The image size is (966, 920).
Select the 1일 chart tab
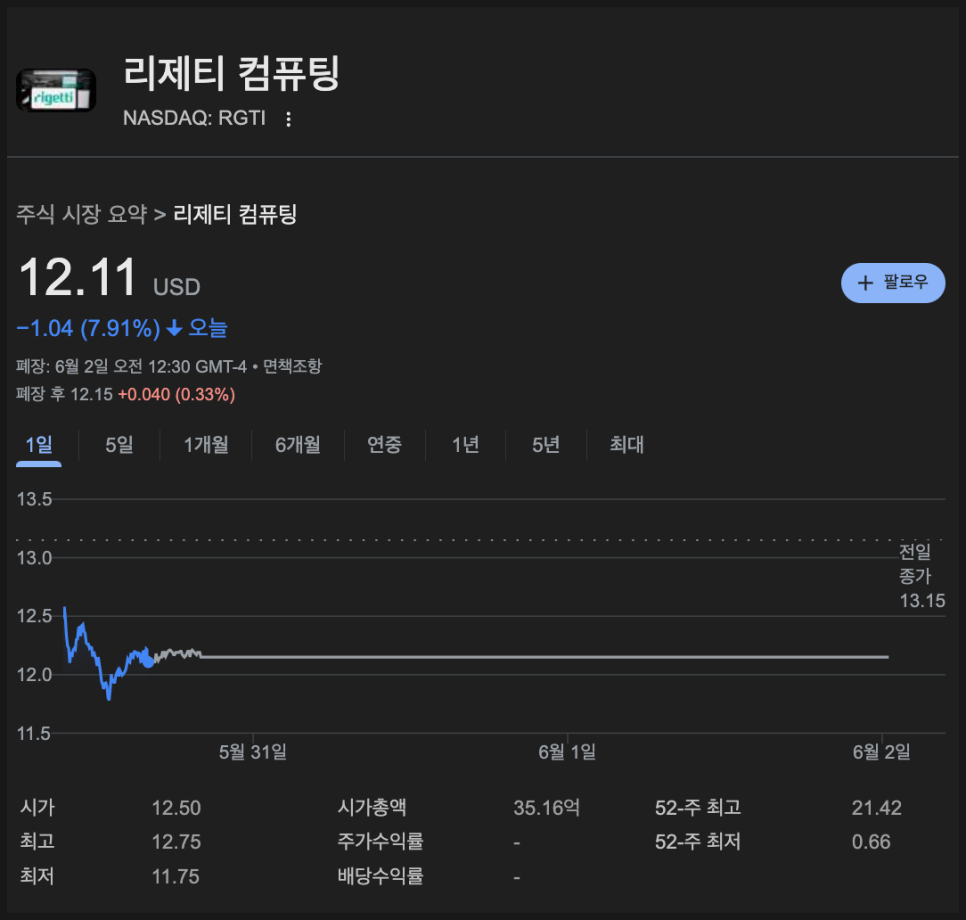tap(39, 445)
